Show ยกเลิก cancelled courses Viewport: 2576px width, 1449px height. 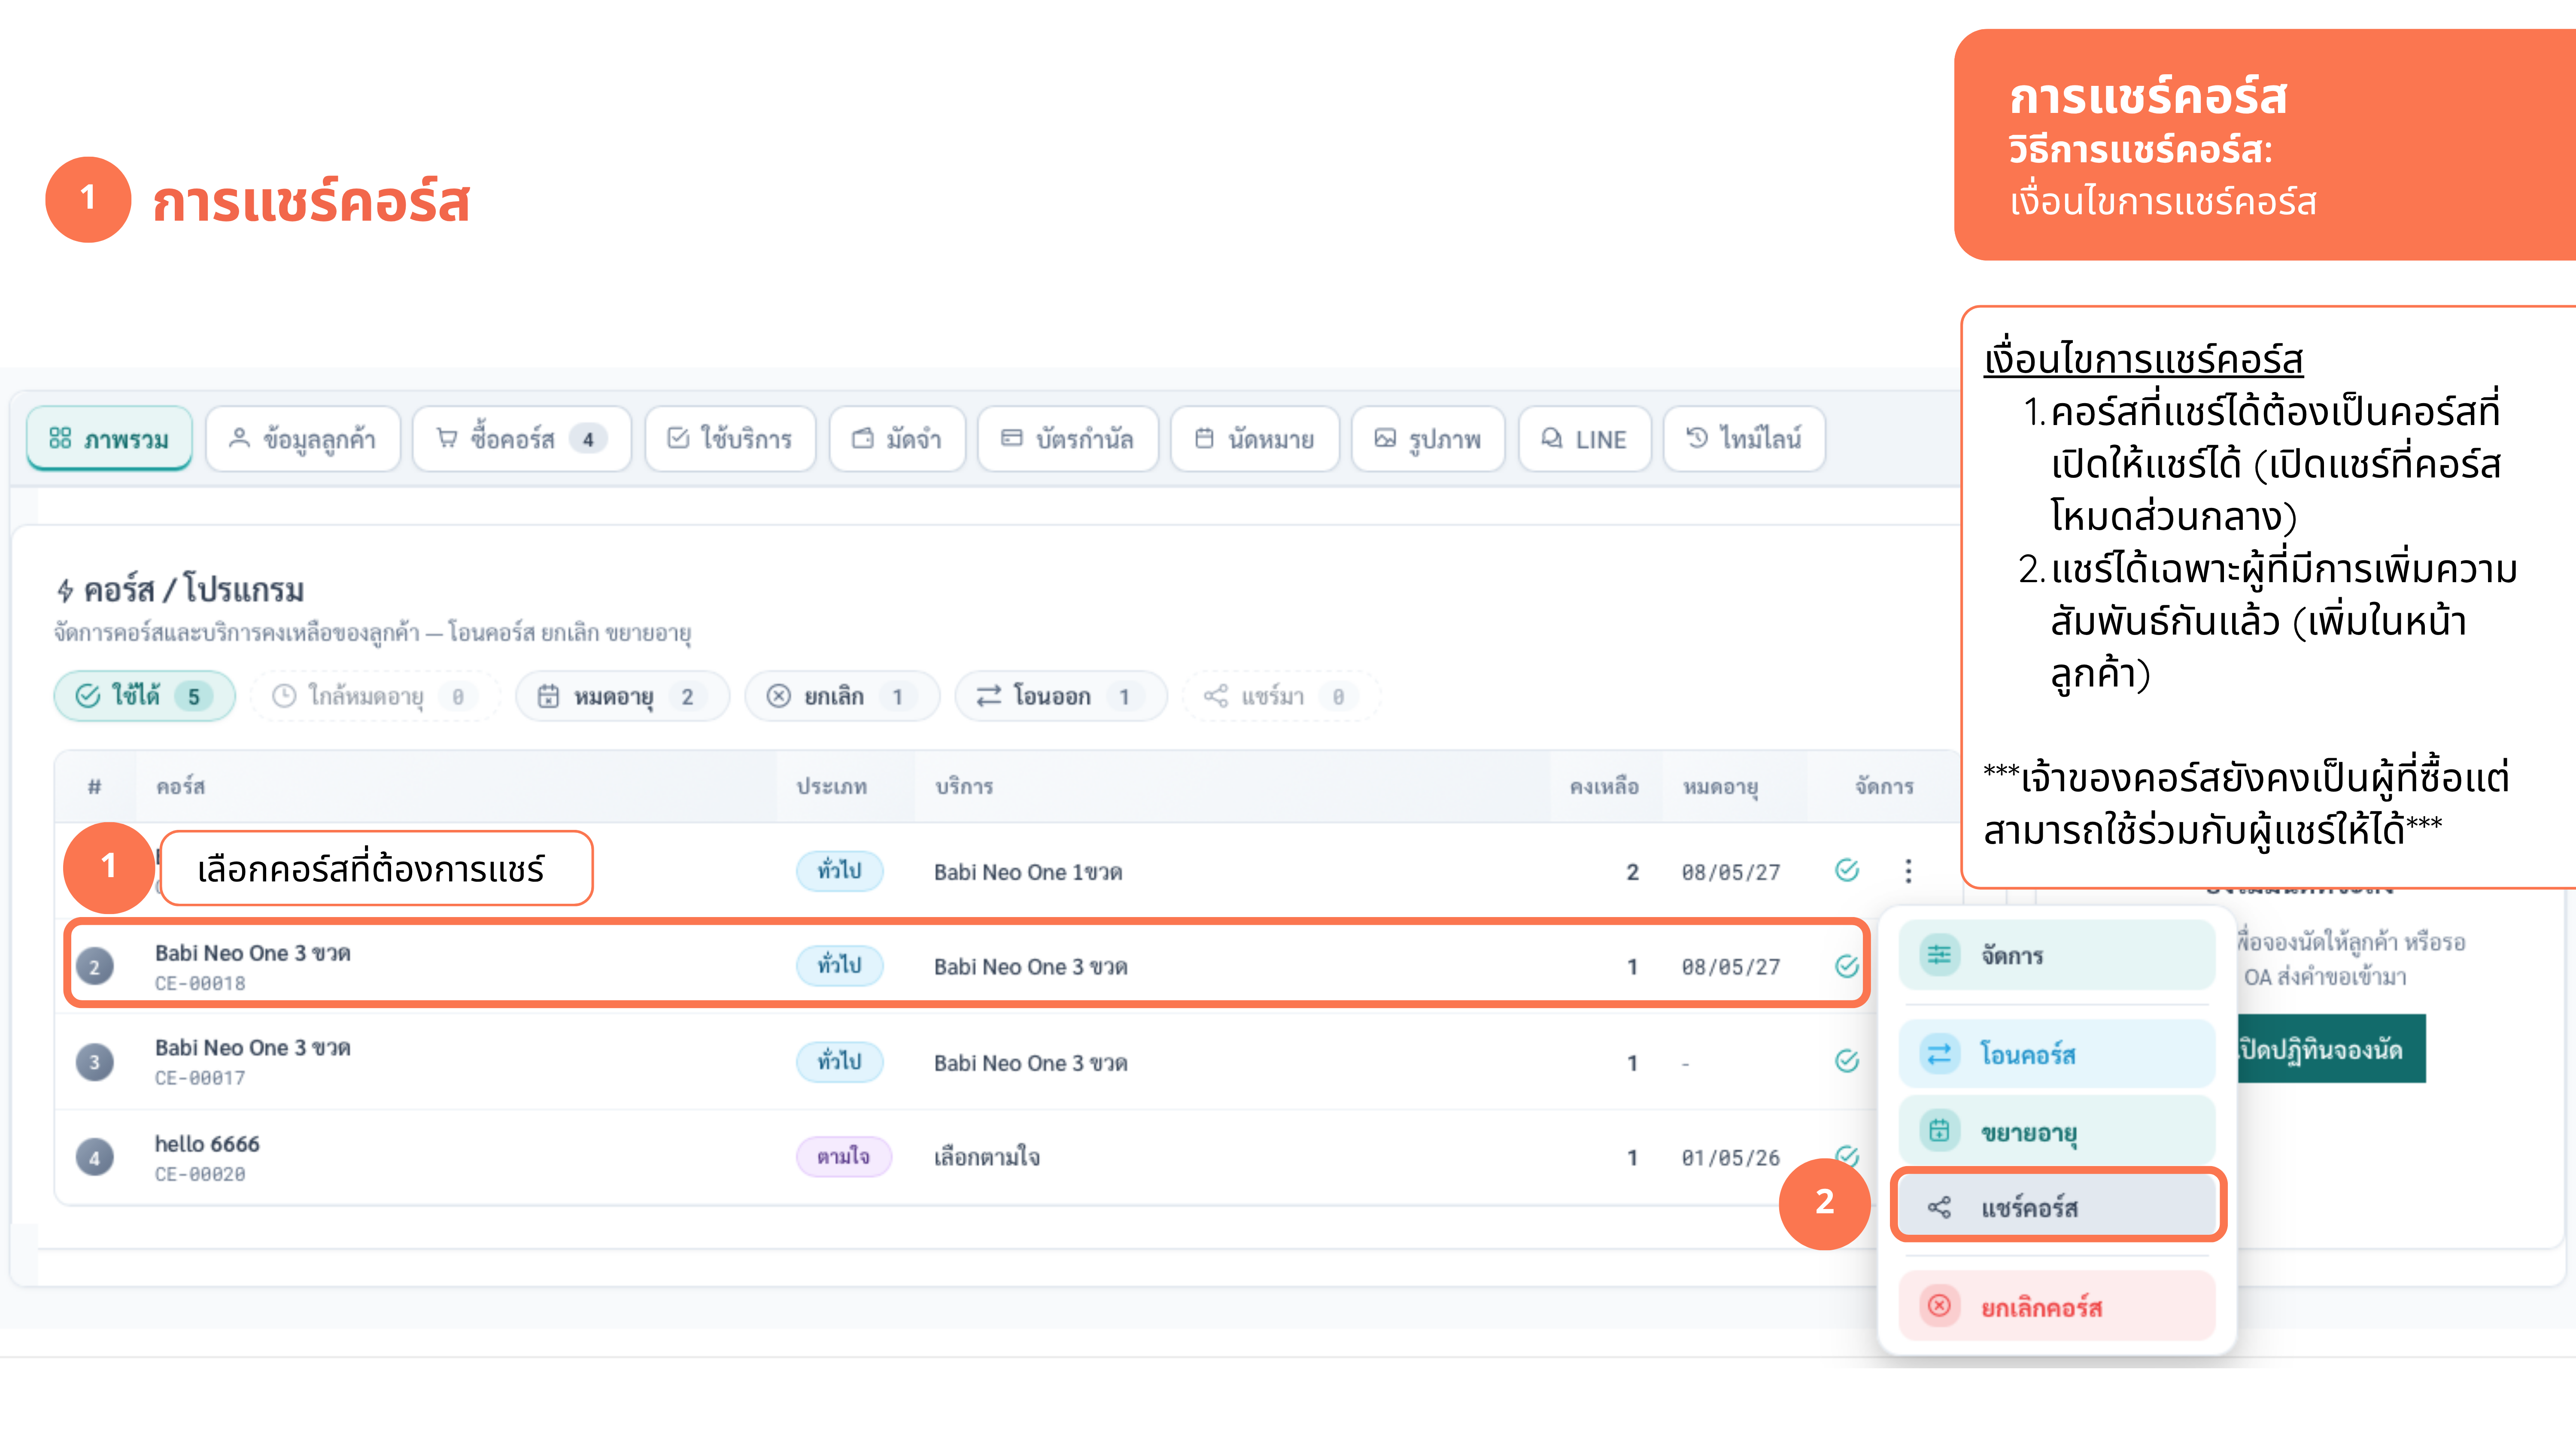click(842, 696)
